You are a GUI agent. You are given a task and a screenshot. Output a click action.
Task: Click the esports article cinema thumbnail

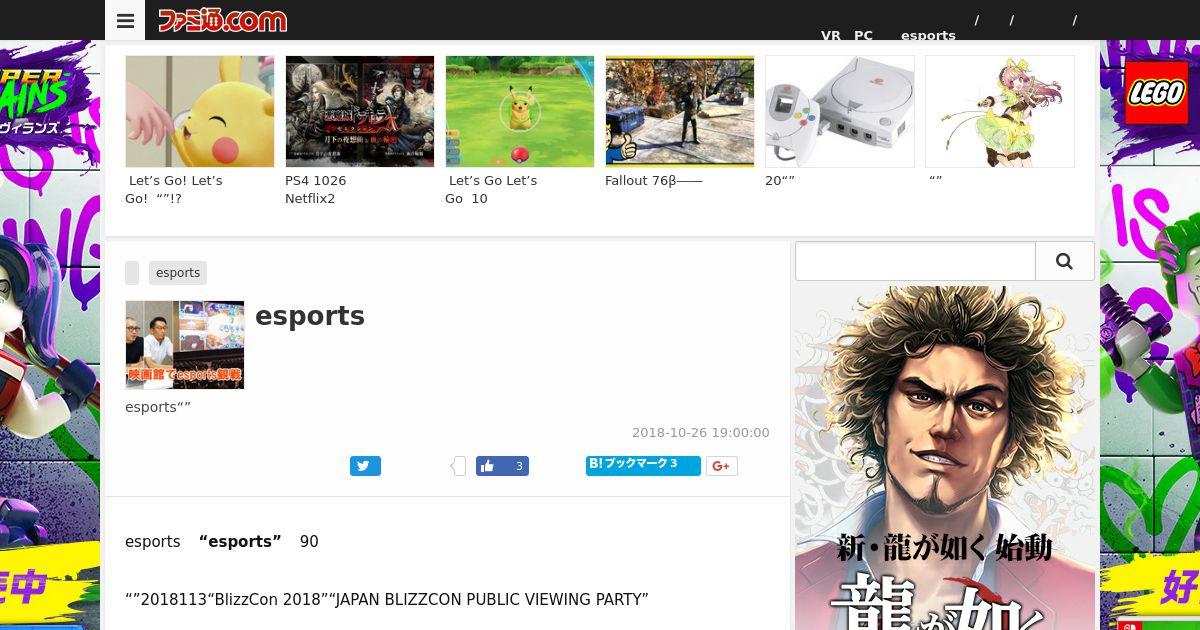[x=185, y=345]
